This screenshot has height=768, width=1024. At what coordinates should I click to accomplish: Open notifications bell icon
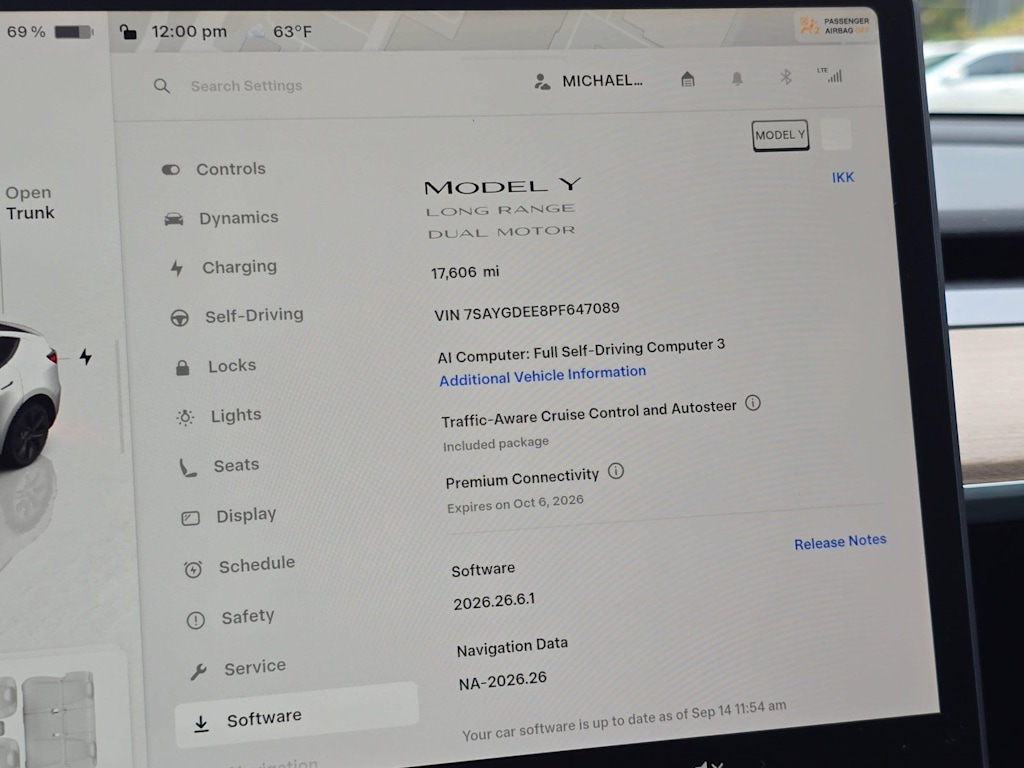click(737, 78)
